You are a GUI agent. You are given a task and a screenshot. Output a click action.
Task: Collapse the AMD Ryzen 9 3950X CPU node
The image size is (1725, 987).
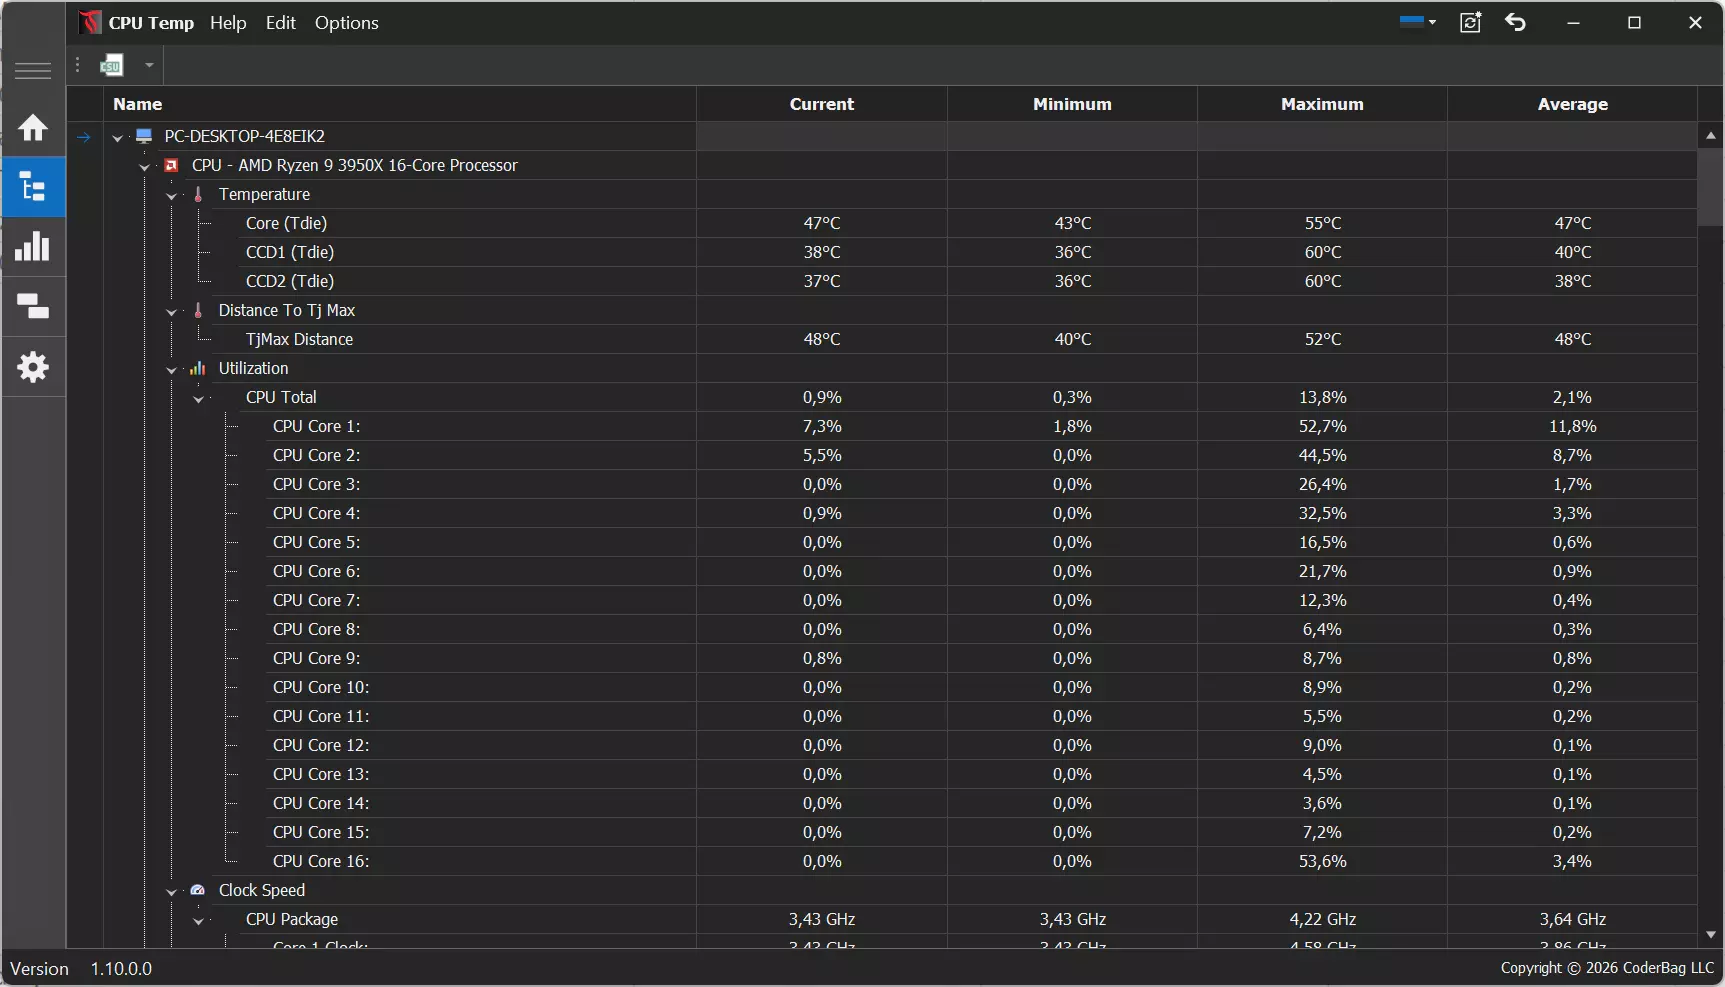click(x=145, y=166)
